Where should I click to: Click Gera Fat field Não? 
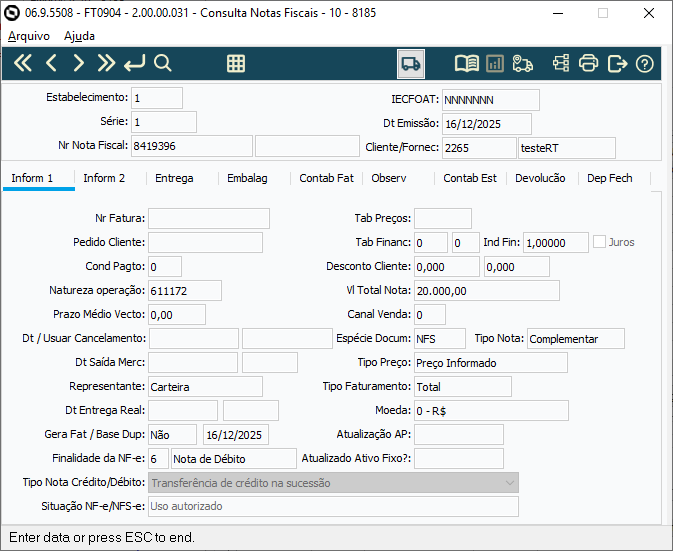[173, 435]
